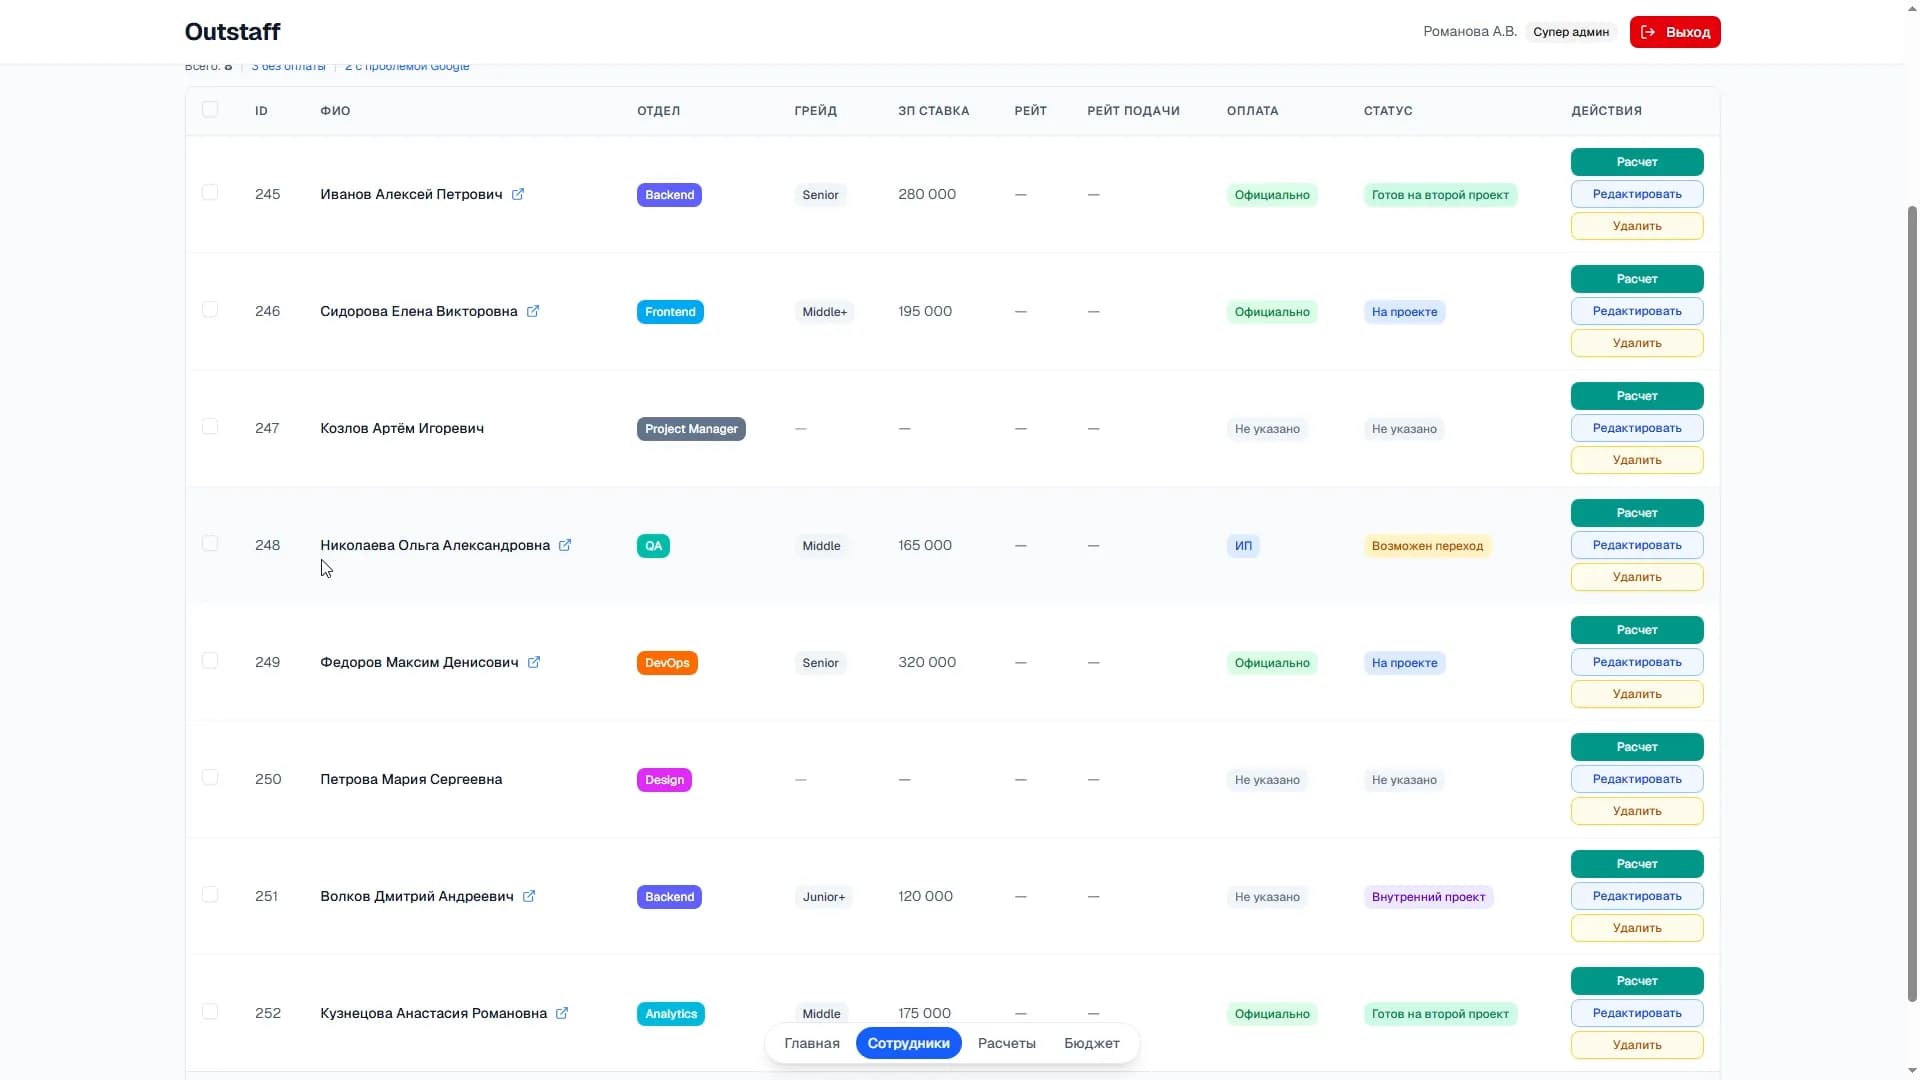Click Расчет for Иванов Алексей Петрович
Screen dimensions: 1920x1080
(x=1637, y=162)
